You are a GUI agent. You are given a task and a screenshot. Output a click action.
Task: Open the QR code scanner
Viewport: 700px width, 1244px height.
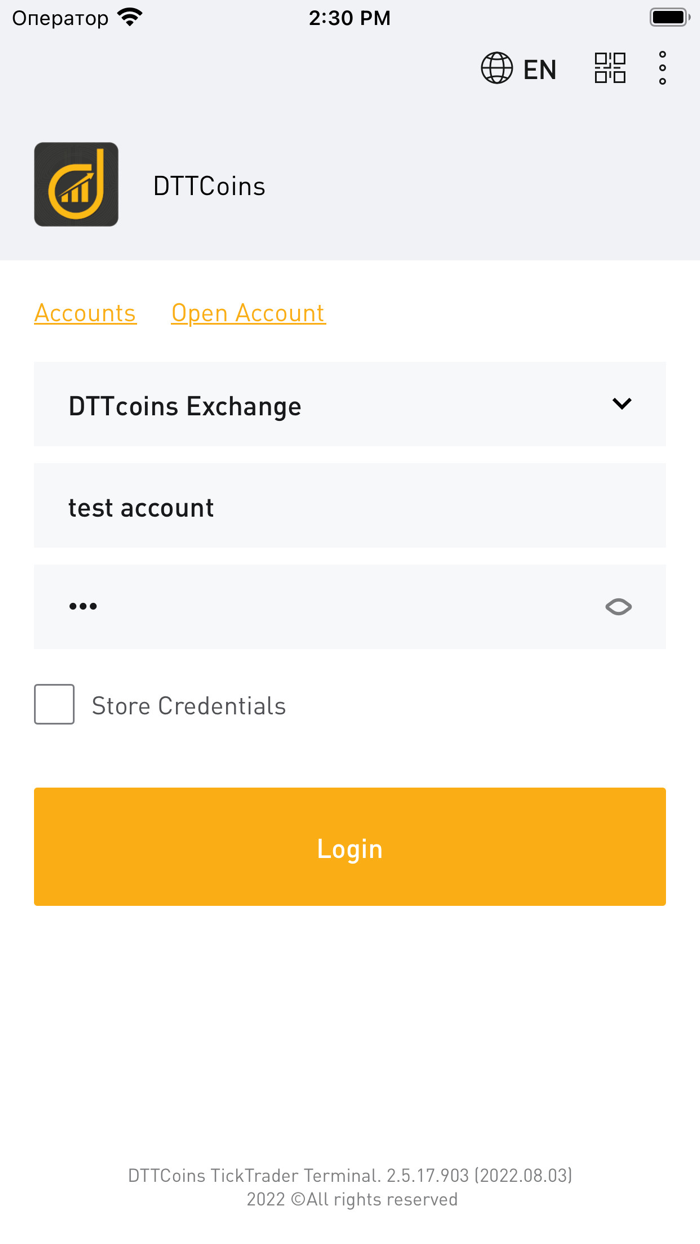610,68
